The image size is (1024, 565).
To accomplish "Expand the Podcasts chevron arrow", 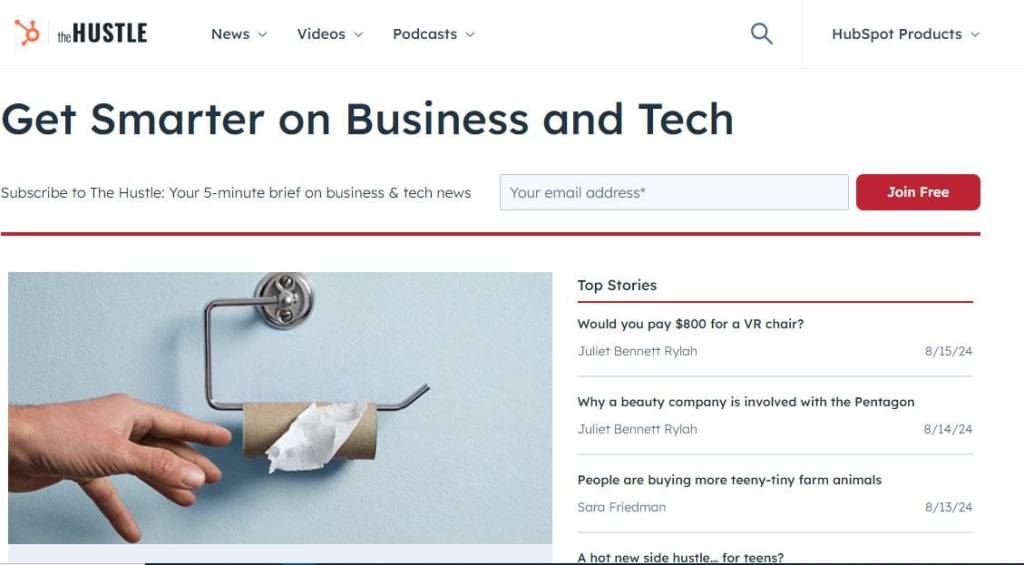I will point(470,35).
